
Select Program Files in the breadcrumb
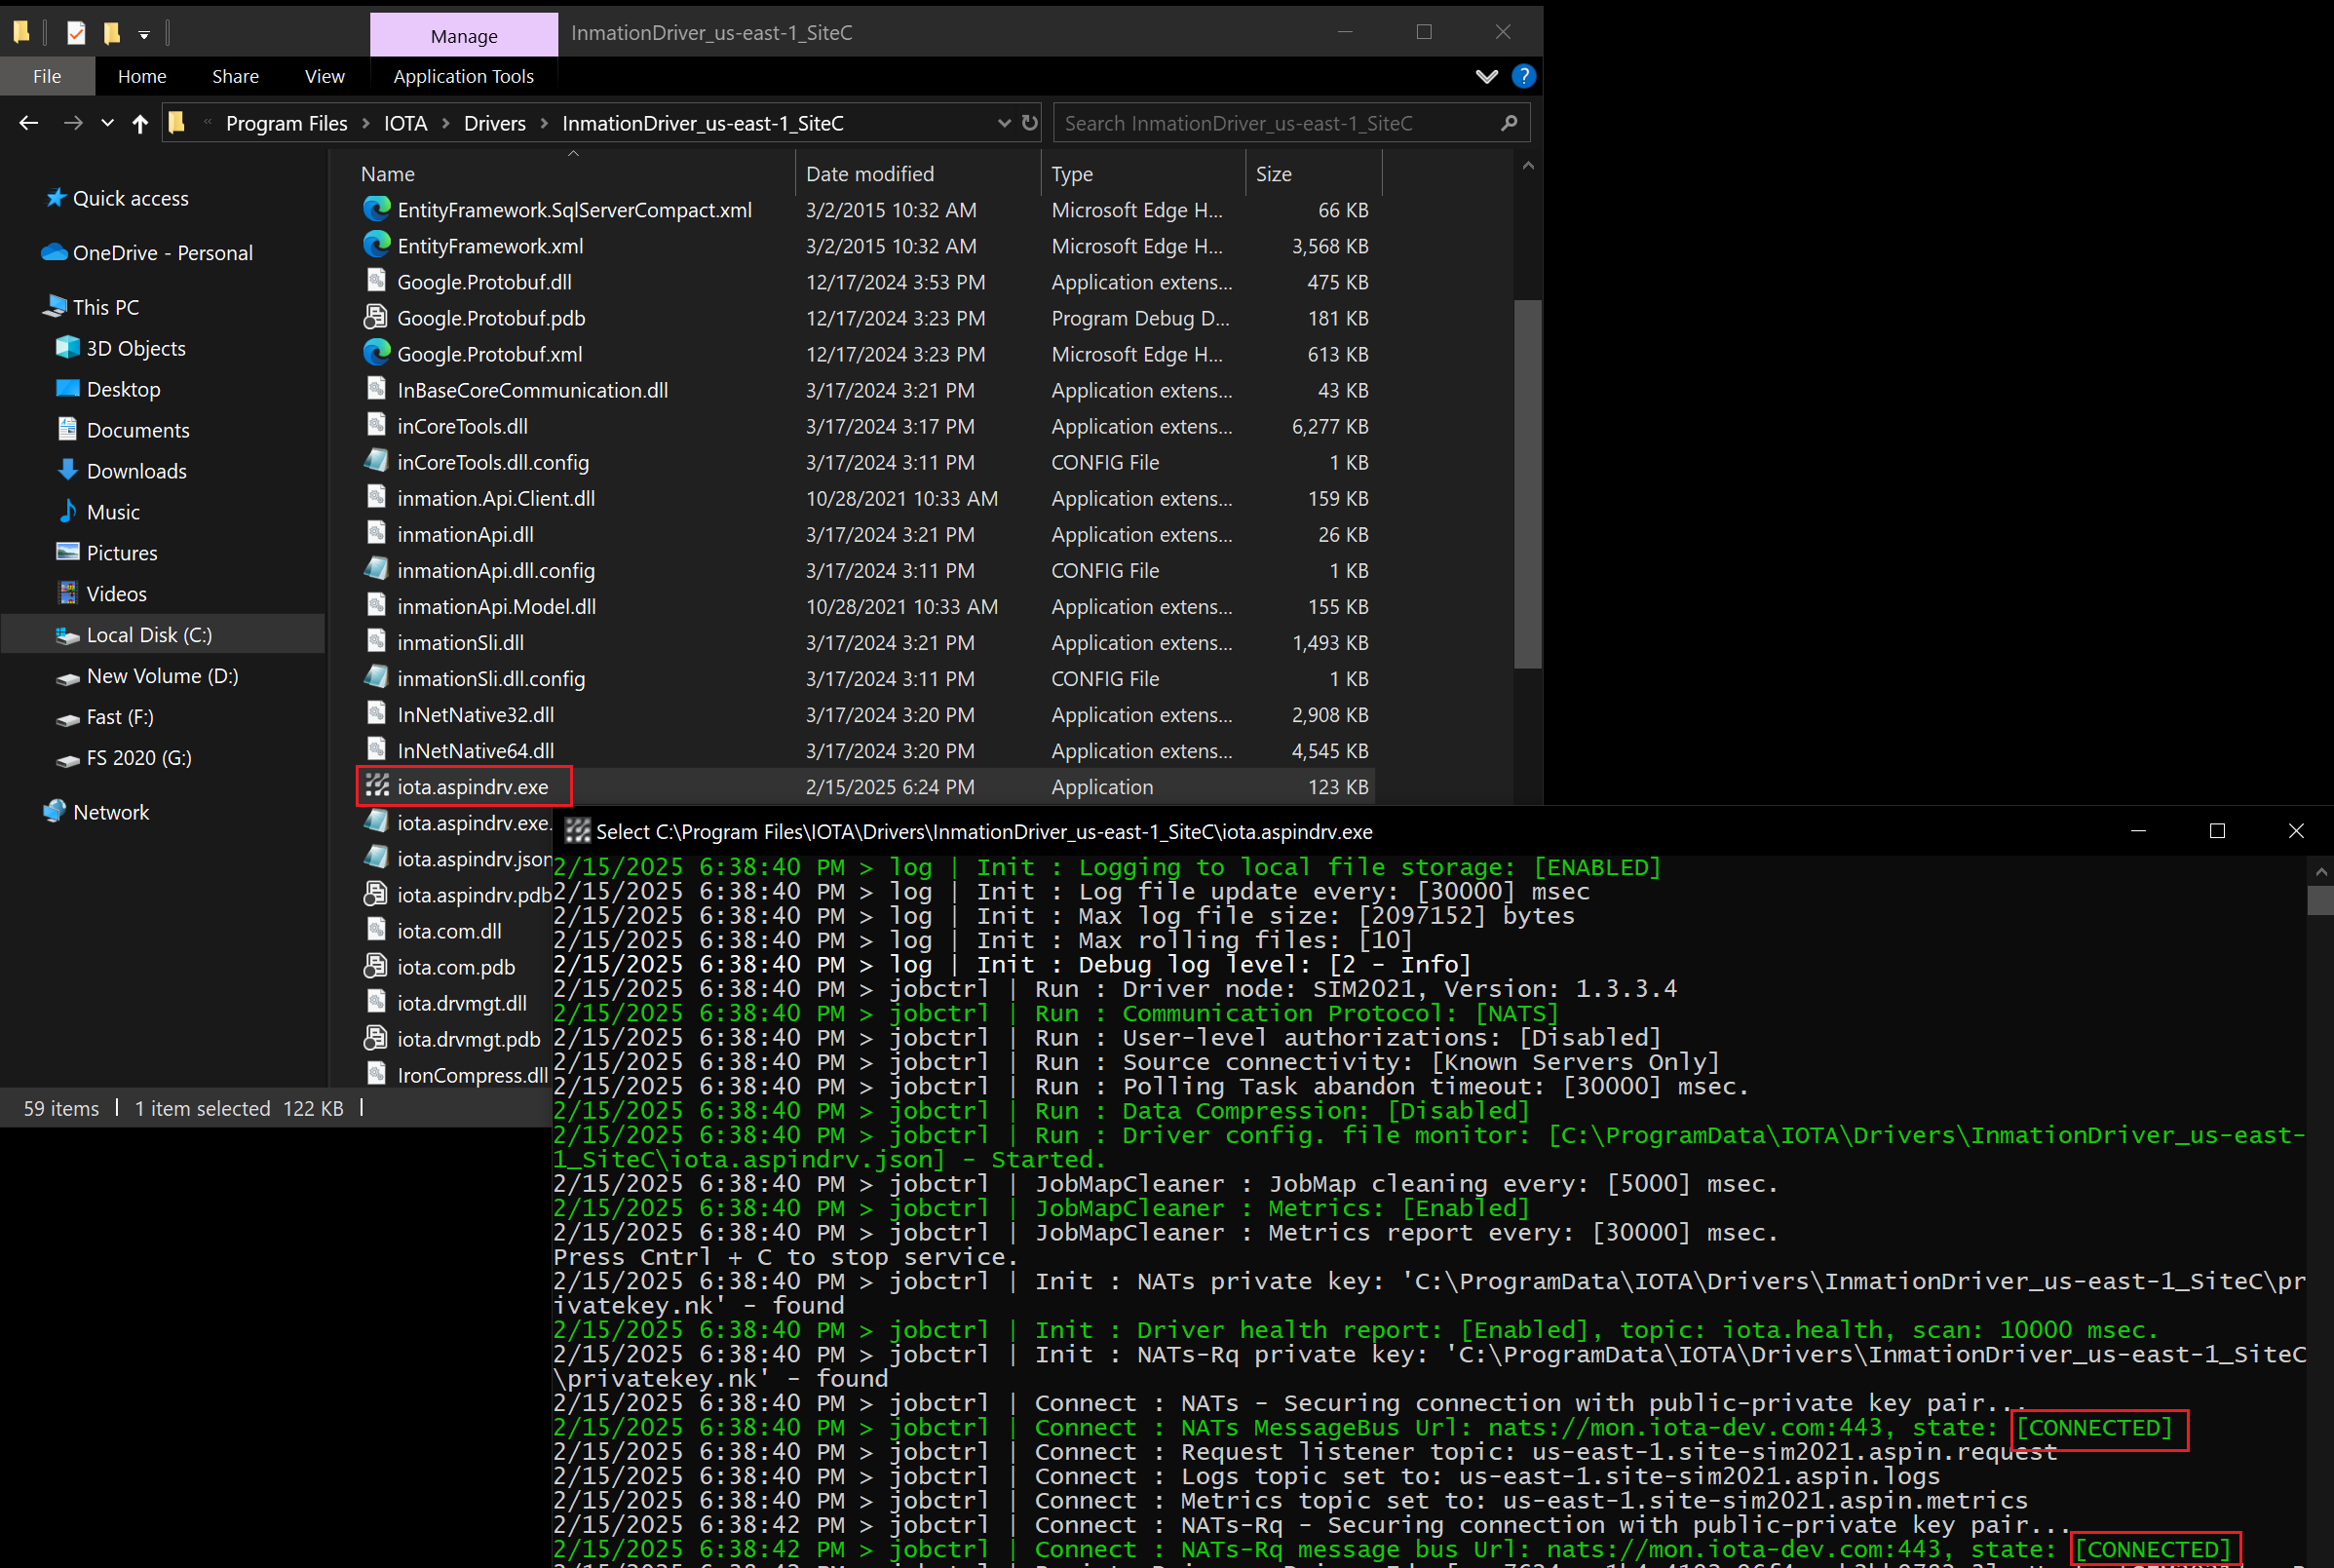pyautogui.click(x=287, y=123)
